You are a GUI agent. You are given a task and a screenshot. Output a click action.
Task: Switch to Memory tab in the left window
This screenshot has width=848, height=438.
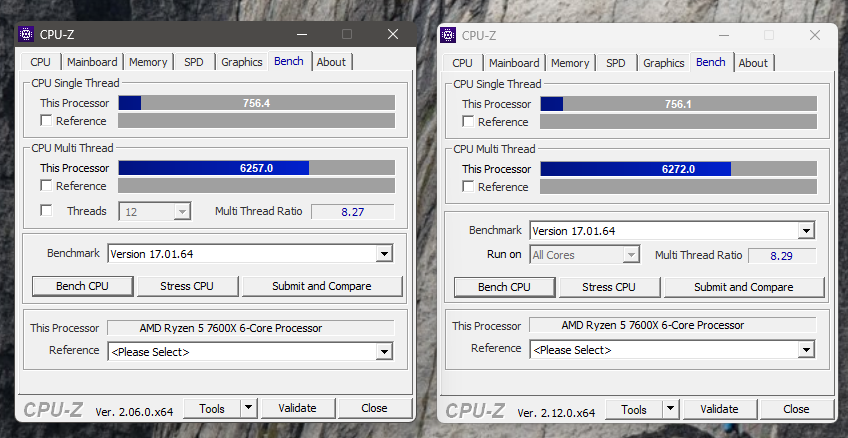coord(148,62)
